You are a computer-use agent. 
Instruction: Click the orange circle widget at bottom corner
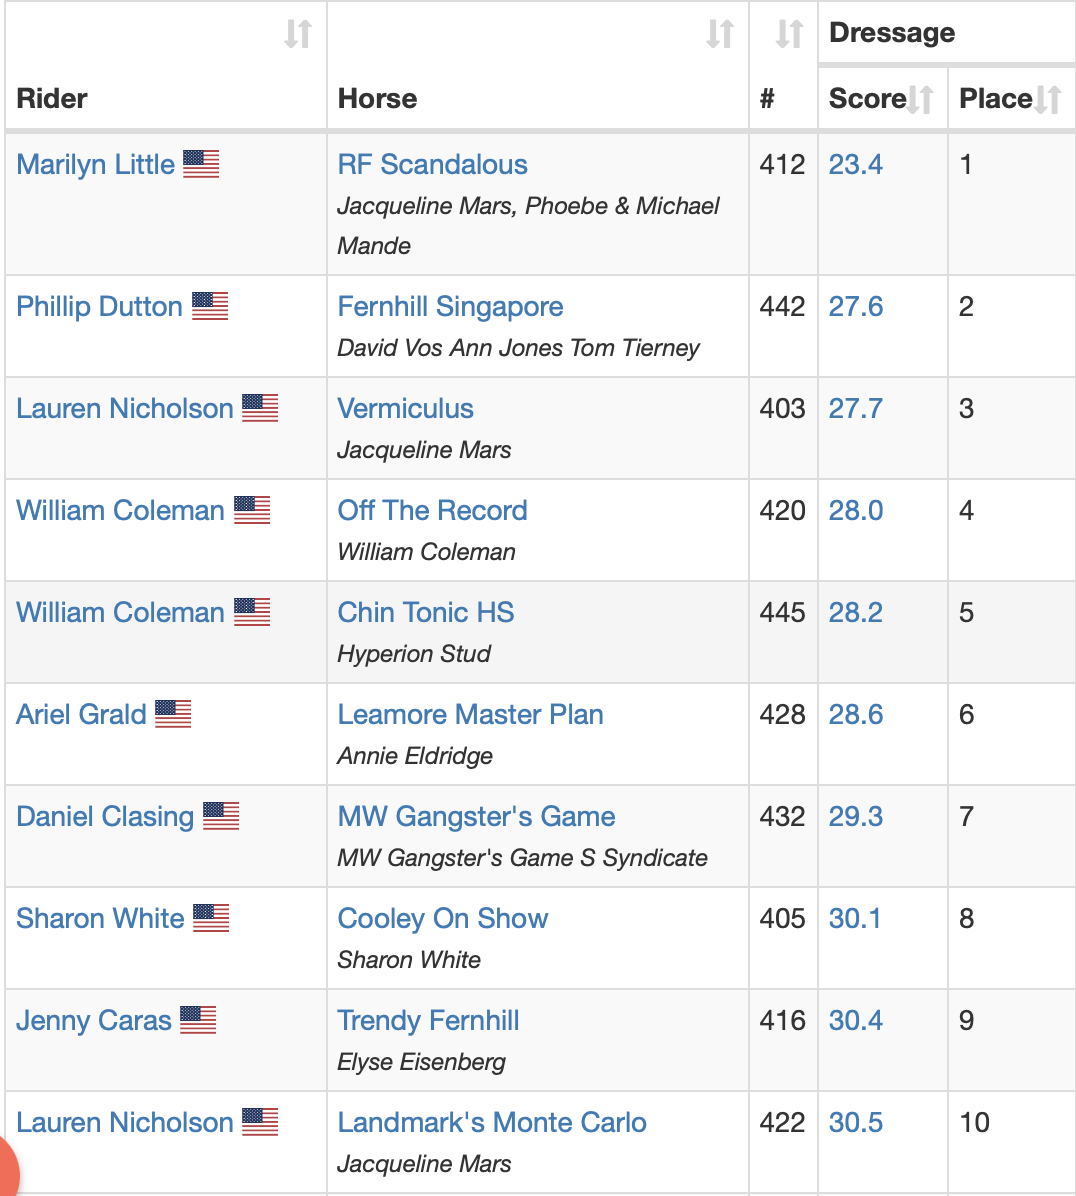[6, 1169]
